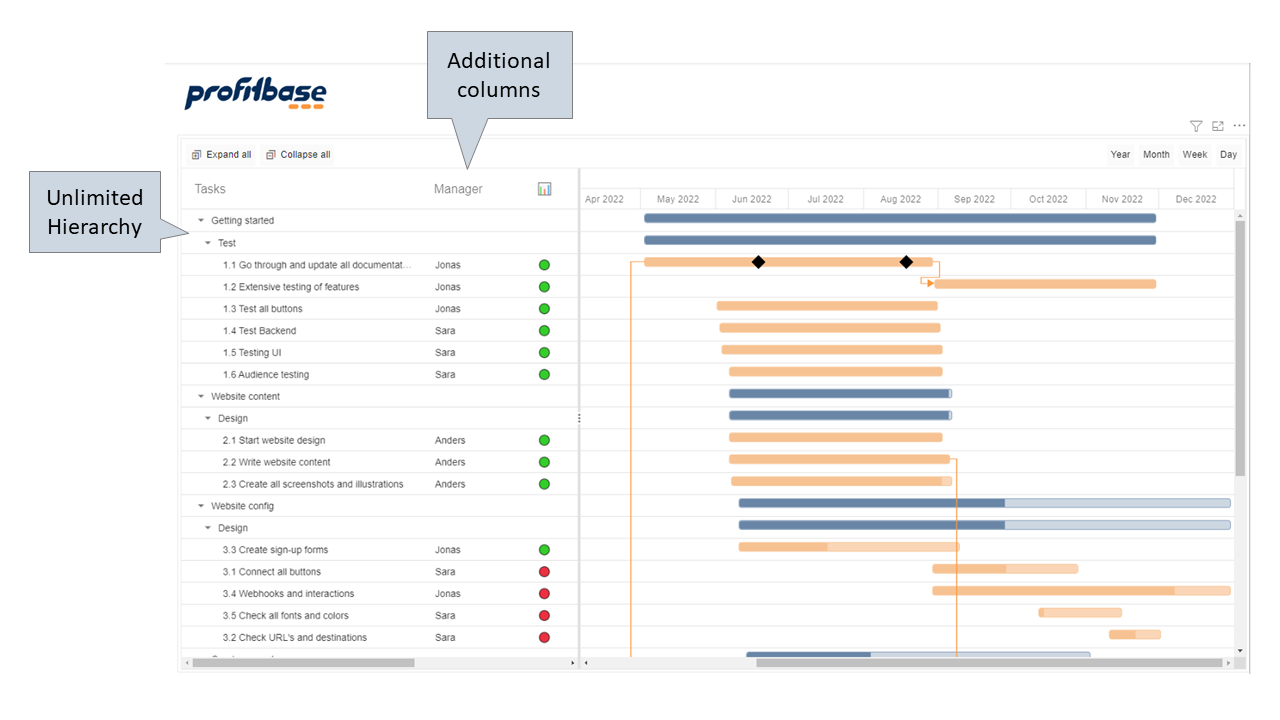This screenshot has height=720, width=1280.
Task: Collapse the Getting started group
Action: [201, 221]
